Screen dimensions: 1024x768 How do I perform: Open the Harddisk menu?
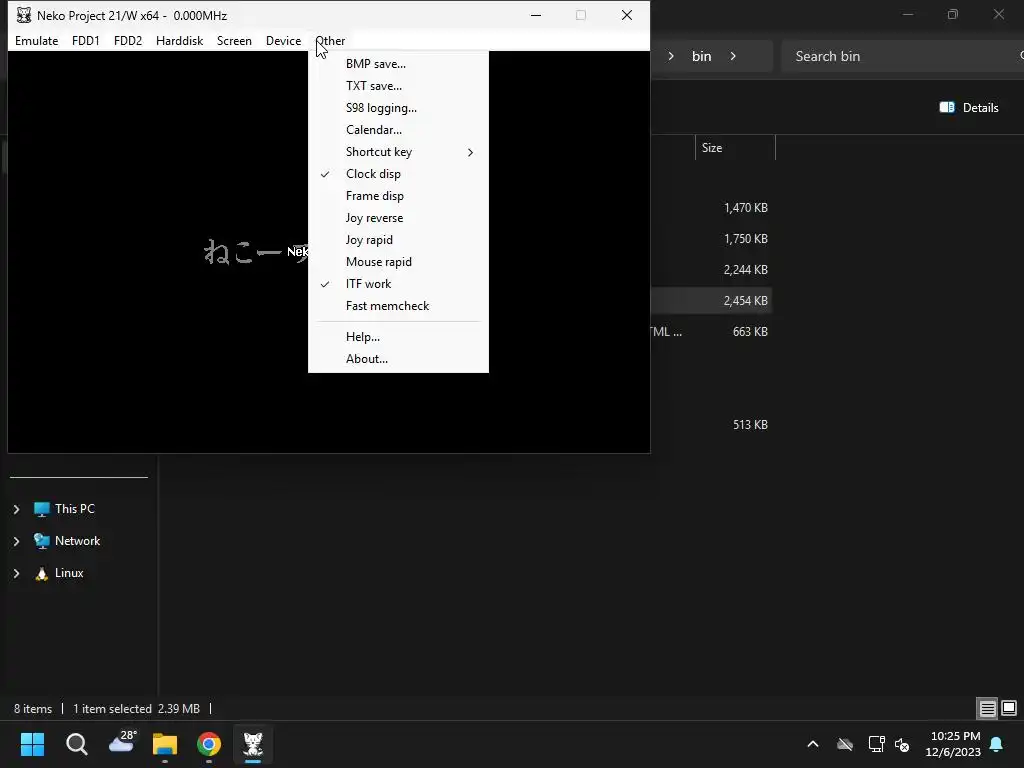180,40
